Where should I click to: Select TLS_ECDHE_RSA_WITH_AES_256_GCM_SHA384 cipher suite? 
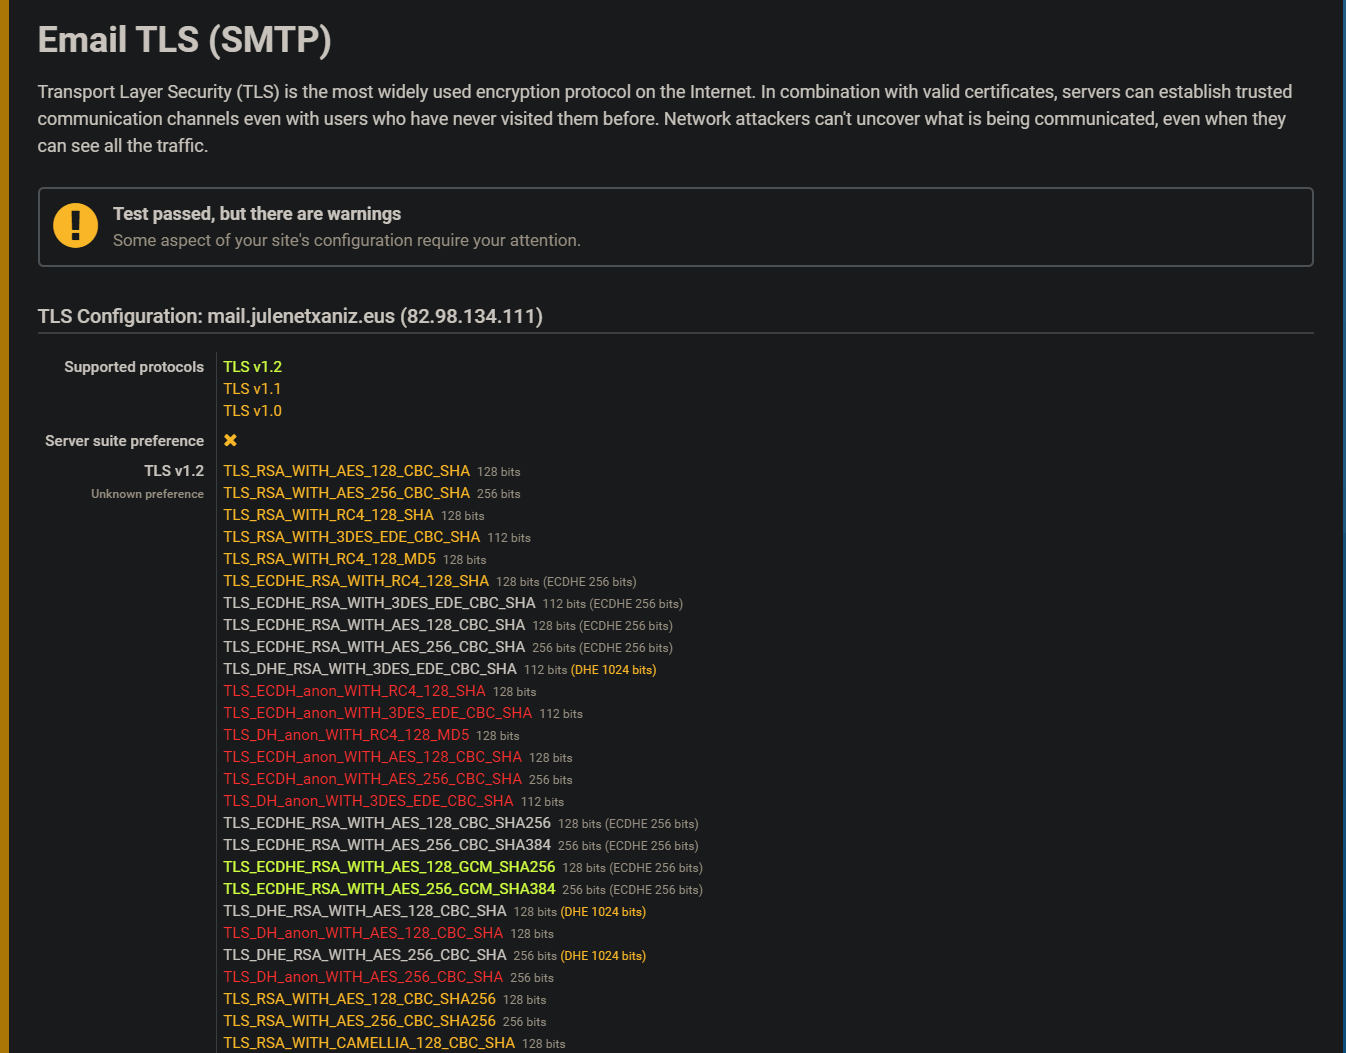pyautogui.click(x=389, y=888)
